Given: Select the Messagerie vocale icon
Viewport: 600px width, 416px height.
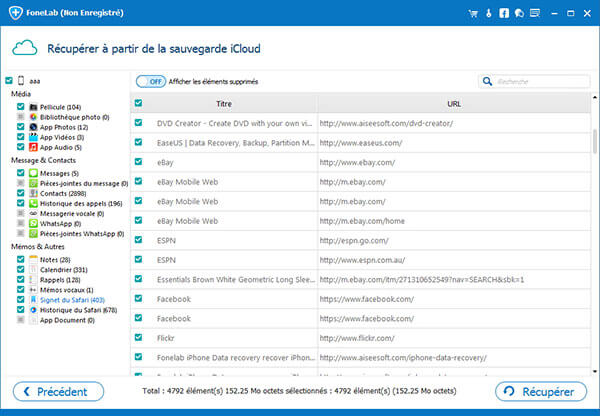Looking at the screenshot, I should (x=33, y=214).
